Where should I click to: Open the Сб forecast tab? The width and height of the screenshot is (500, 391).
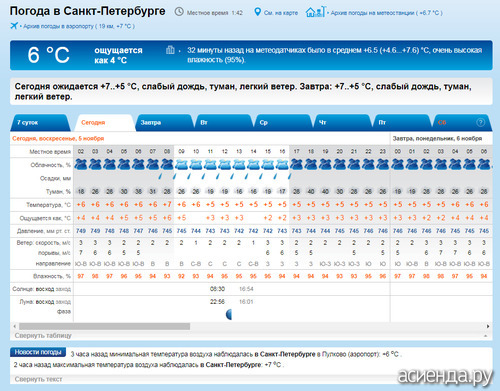(x=462, y=122)
